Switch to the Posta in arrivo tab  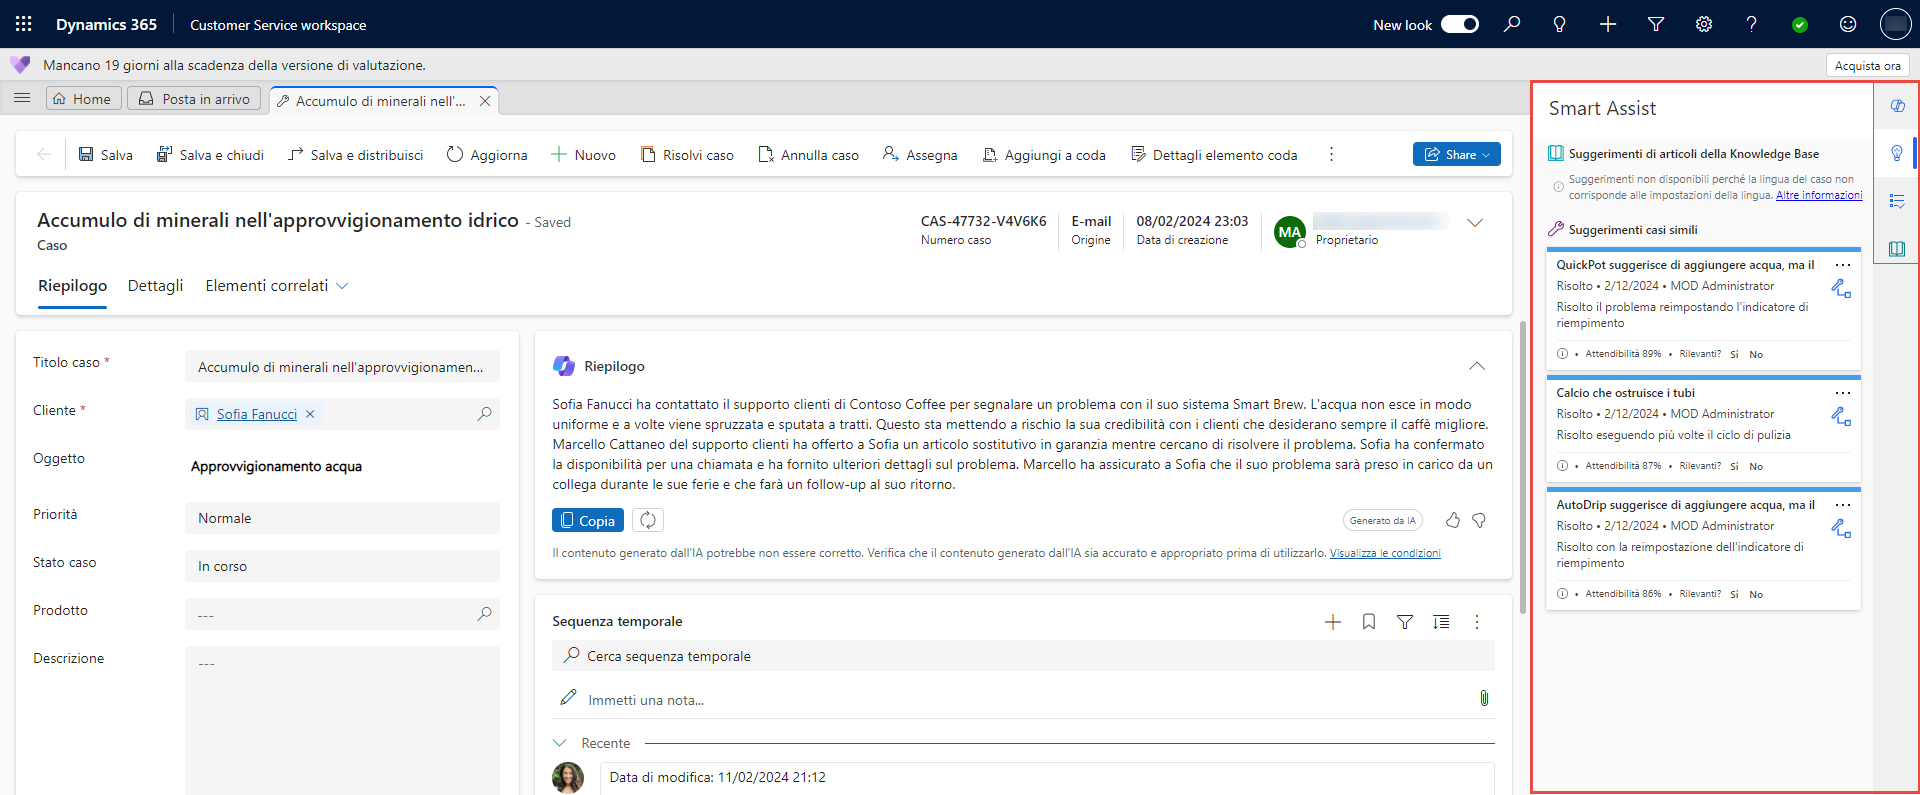pos(195,98)
